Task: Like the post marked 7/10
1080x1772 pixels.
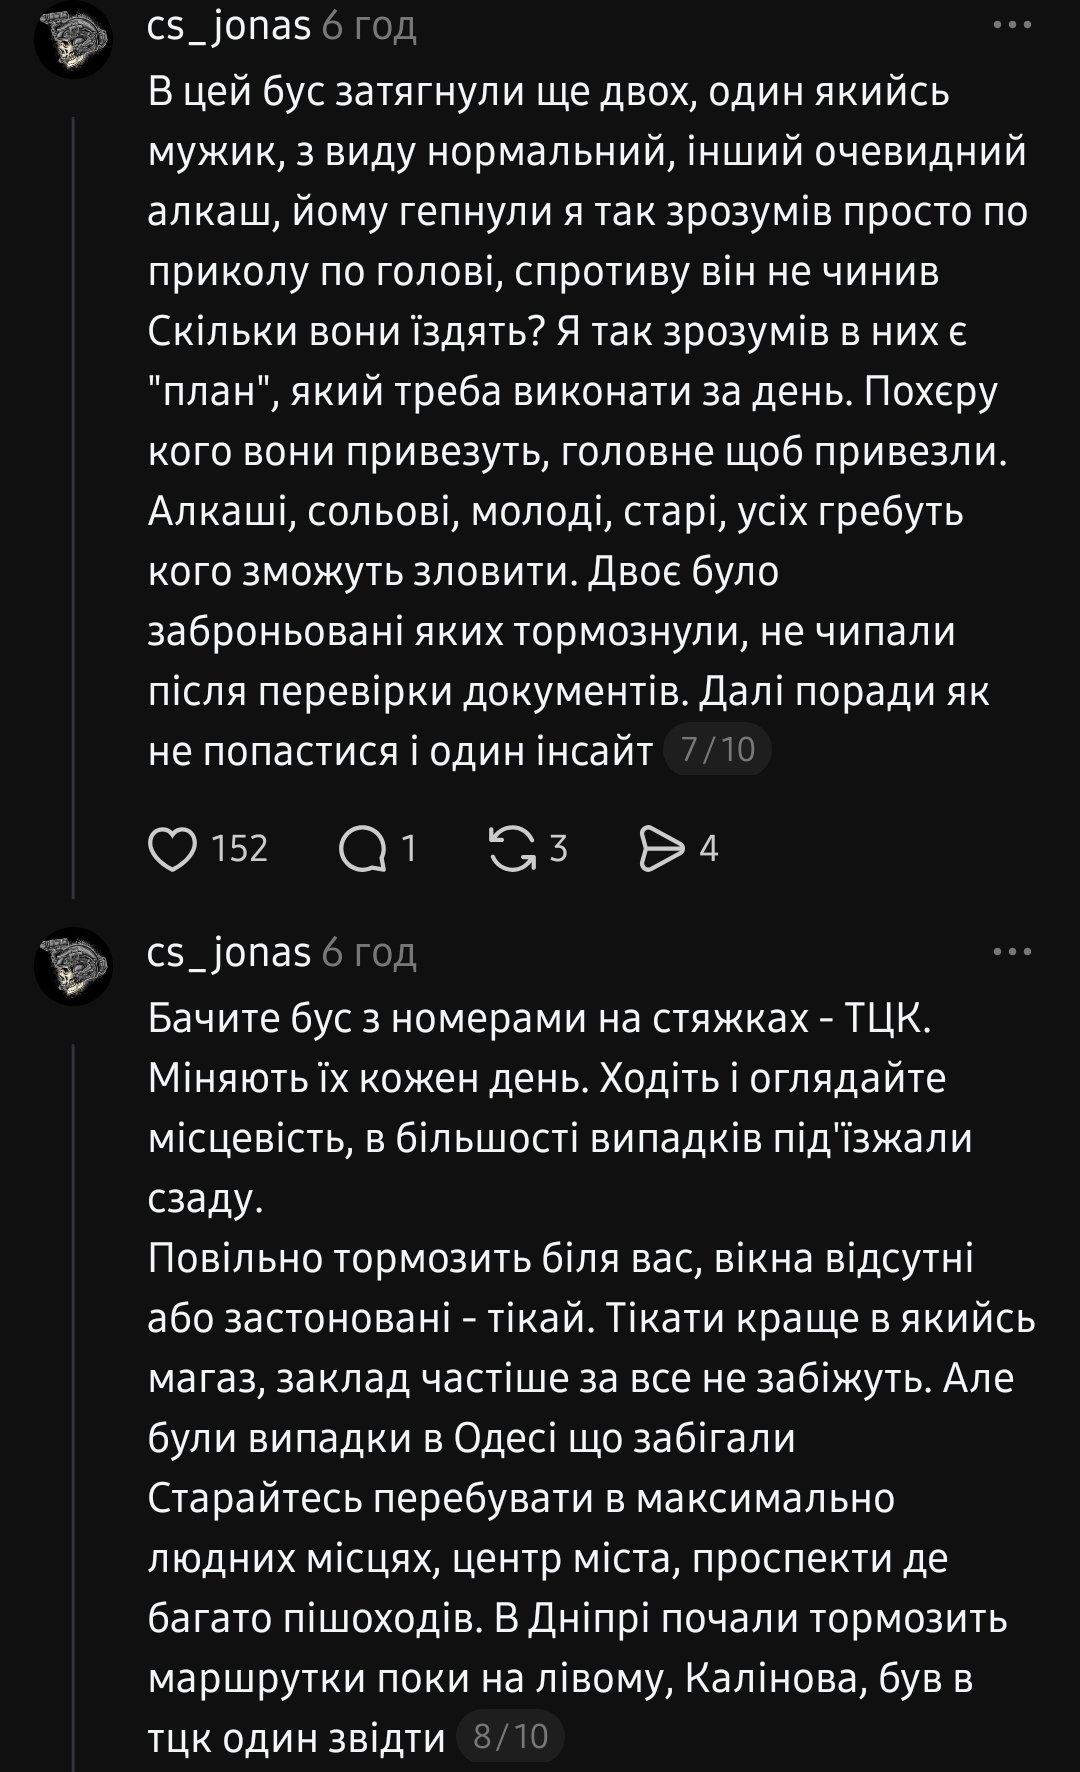Action: coord(172,849)
